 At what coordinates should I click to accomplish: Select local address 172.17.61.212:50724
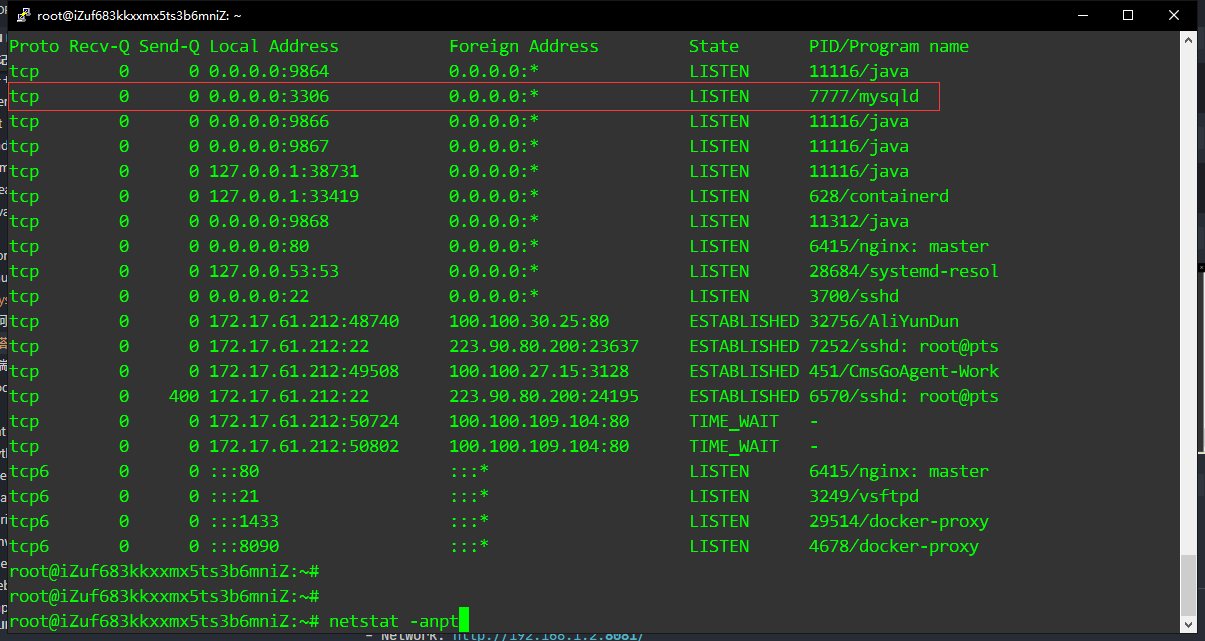pyautogui.click(x=304, y=421)
